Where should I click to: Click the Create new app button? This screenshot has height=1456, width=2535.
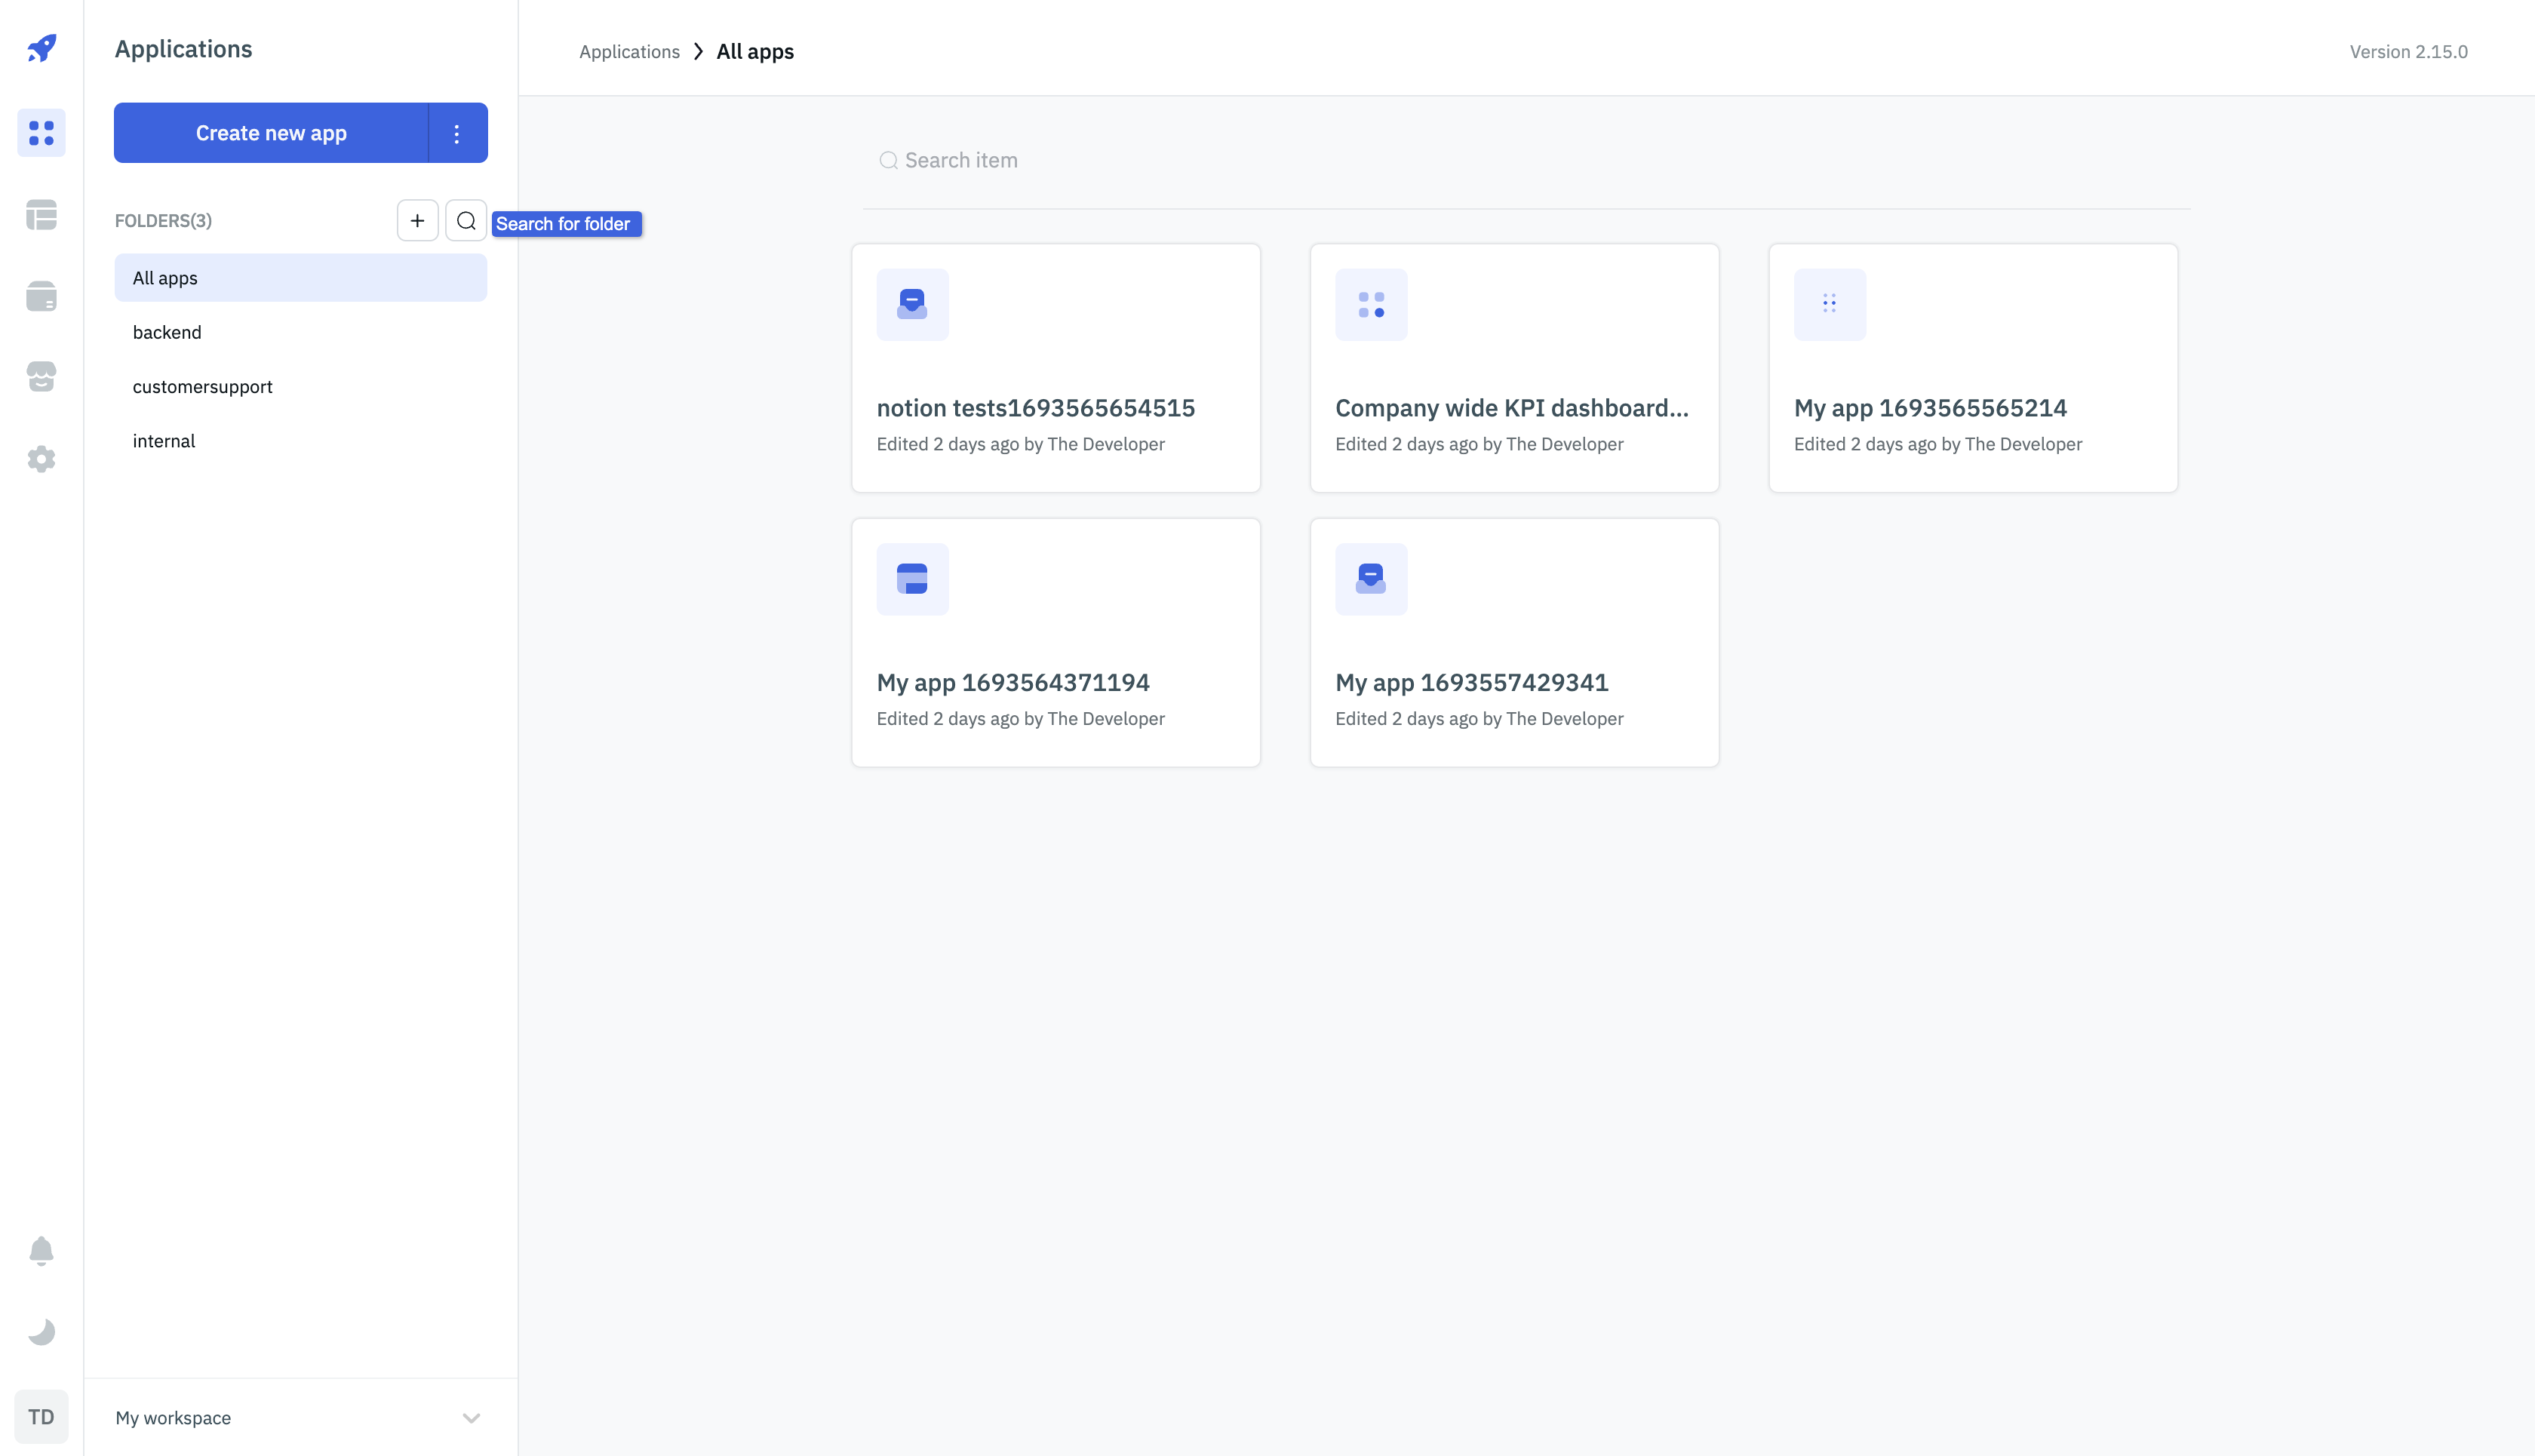[271, 133]
